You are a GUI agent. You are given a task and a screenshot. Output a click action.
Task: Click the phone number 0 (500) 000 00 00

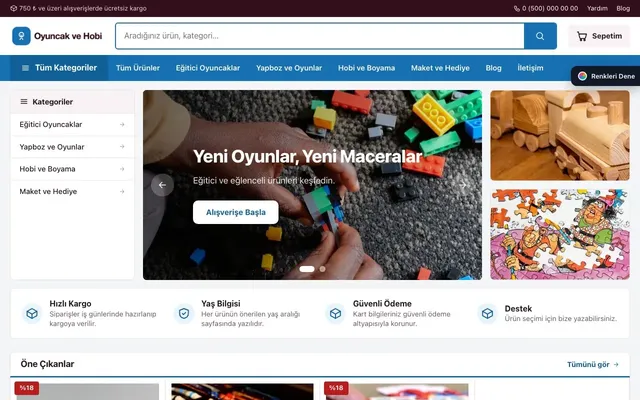pyautogui.click(x=550, y=8)
